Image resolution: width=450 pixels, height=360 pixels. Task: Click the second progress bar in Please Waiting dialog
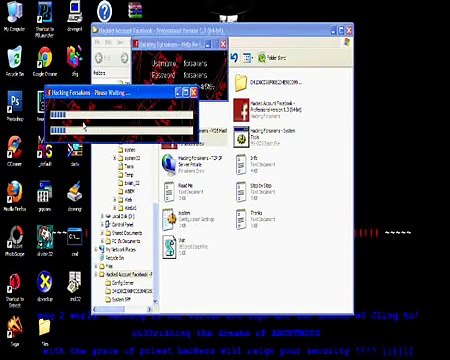122,130
